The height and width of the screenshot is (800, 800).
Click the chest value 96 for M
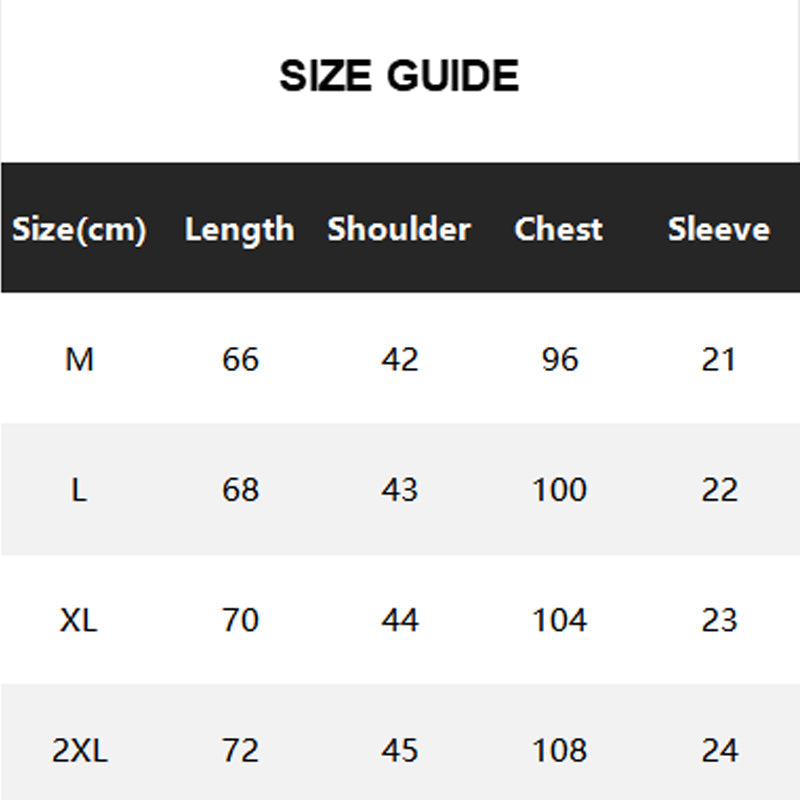pyautogui.click(x=560, y=359)
